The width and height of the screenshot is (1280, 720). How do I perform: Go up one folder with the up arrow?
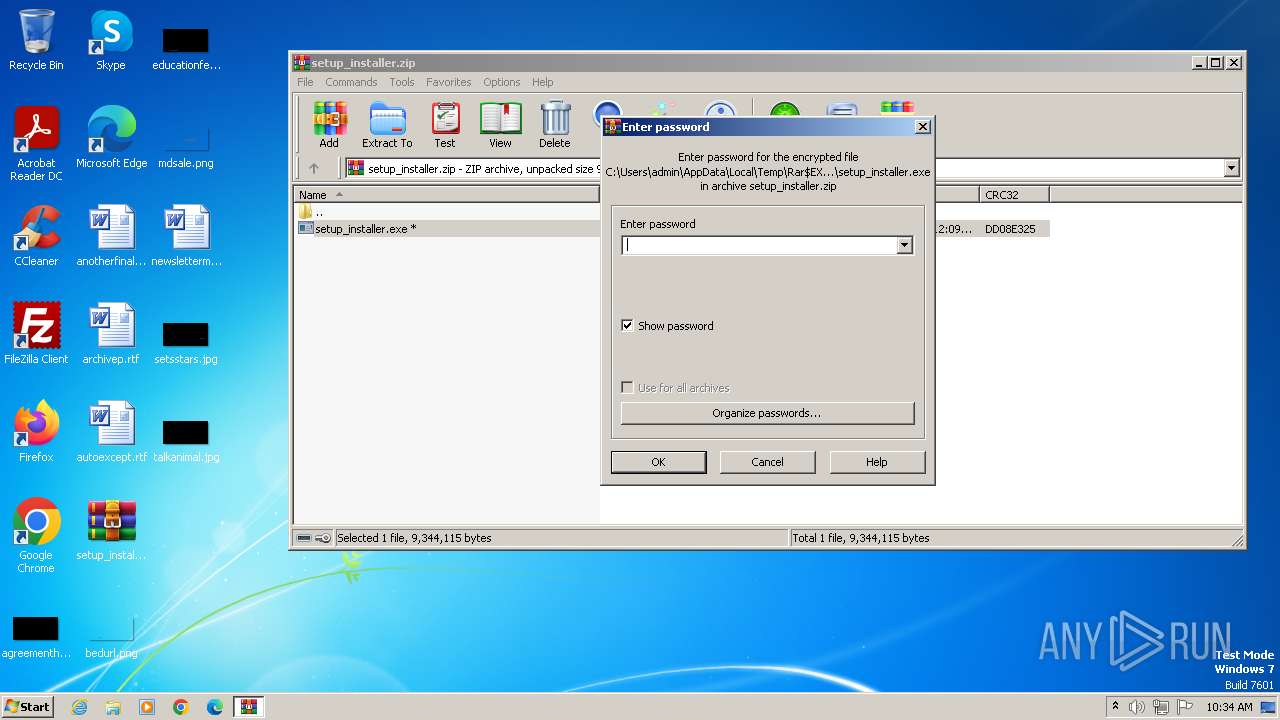[x=314, y=168]
